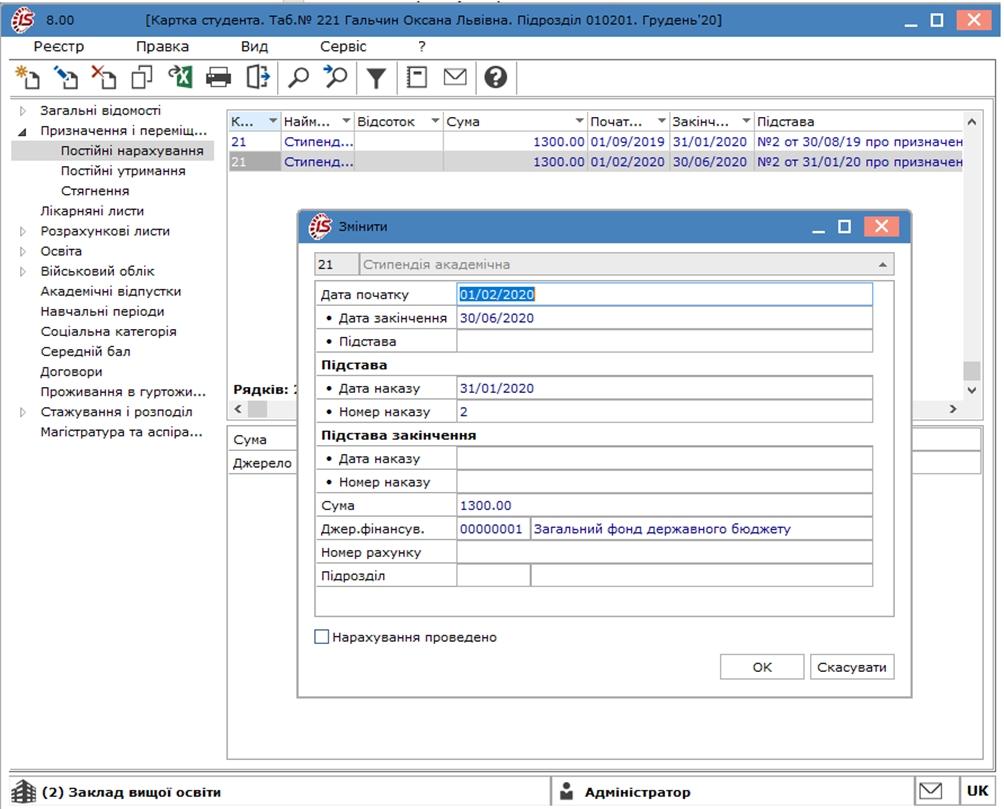Click the horizontal scrollbar right arrow
1004x809 pixels.
pos(953,409)
